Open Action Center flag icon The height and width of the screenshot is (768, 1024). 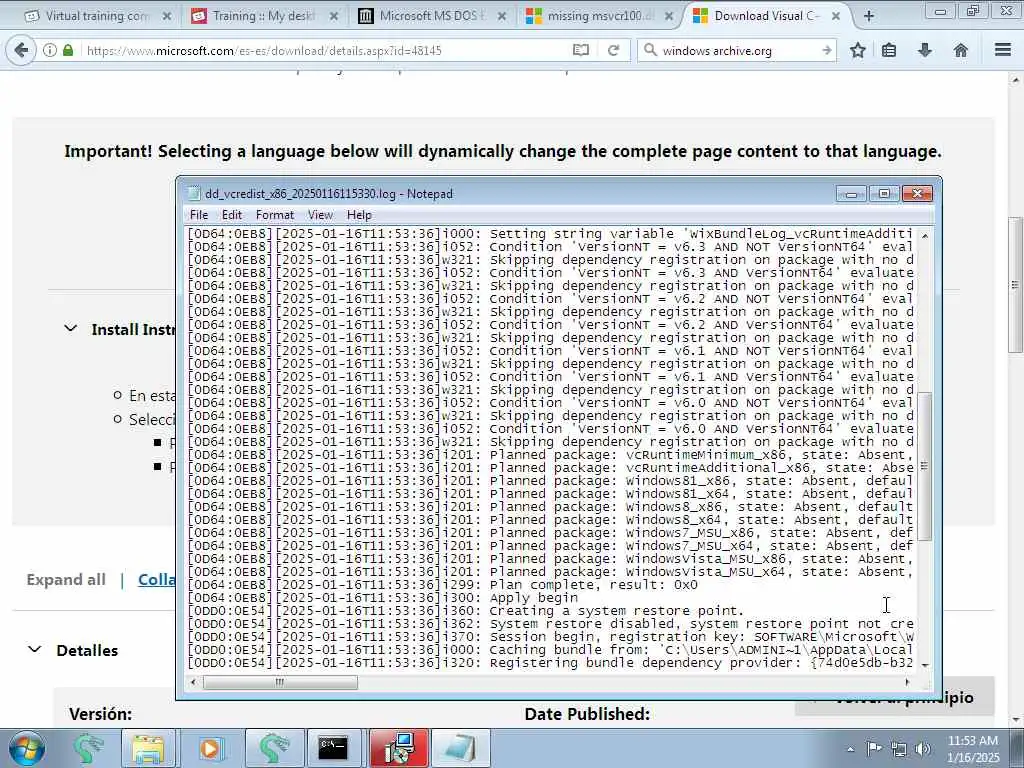873,748
